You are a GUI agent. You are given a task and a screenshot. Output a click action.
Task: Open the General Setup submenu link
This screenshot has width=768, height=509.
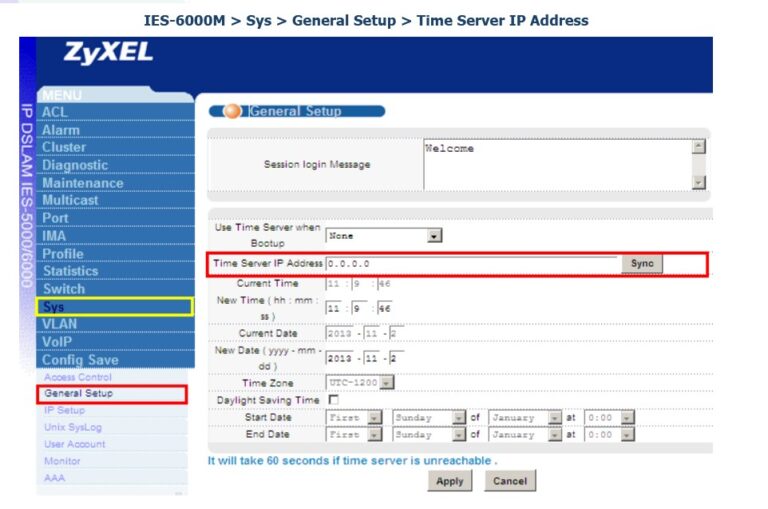[78, 393]
